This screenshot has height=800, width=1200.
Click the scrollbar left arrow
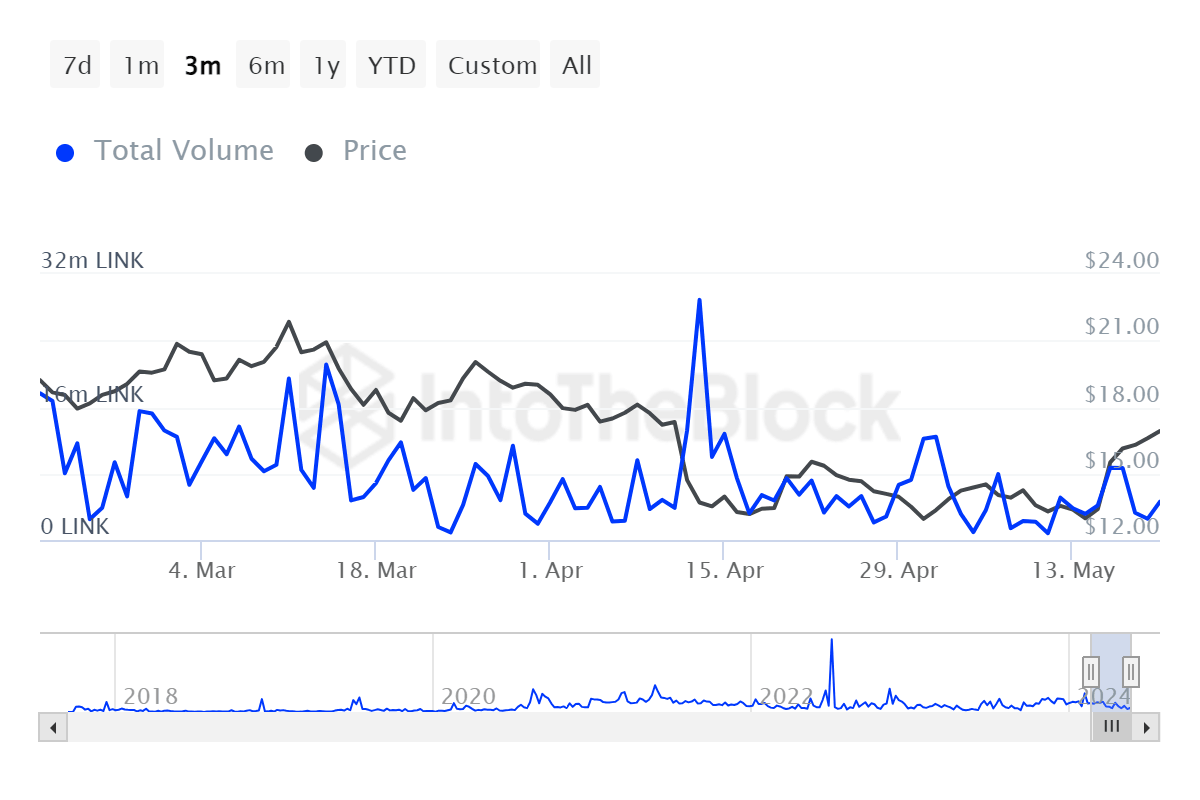click(52, 727)
